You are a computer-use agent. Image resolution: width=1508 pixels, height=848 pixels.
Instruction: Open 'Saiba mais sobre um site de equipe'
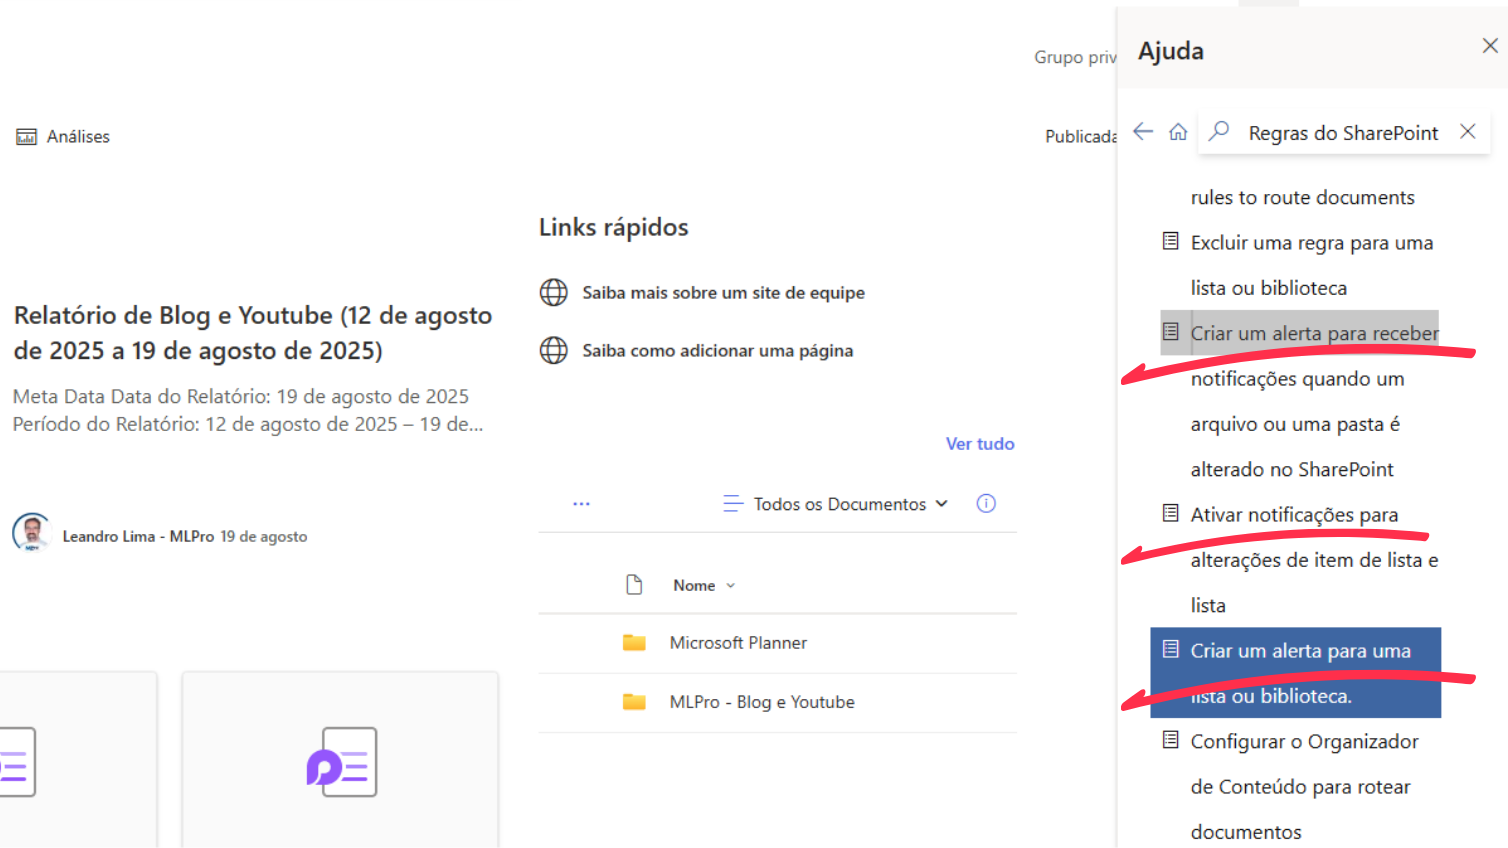[723, 293]
